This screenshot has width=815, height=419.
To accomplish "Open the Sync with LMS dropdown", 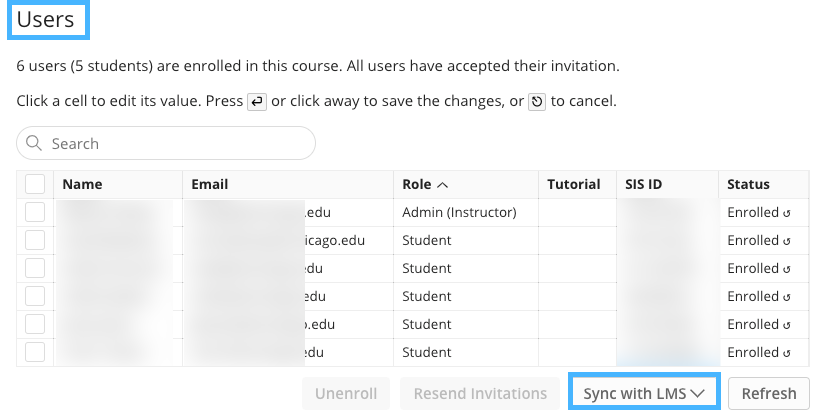I will coord(644,393).
